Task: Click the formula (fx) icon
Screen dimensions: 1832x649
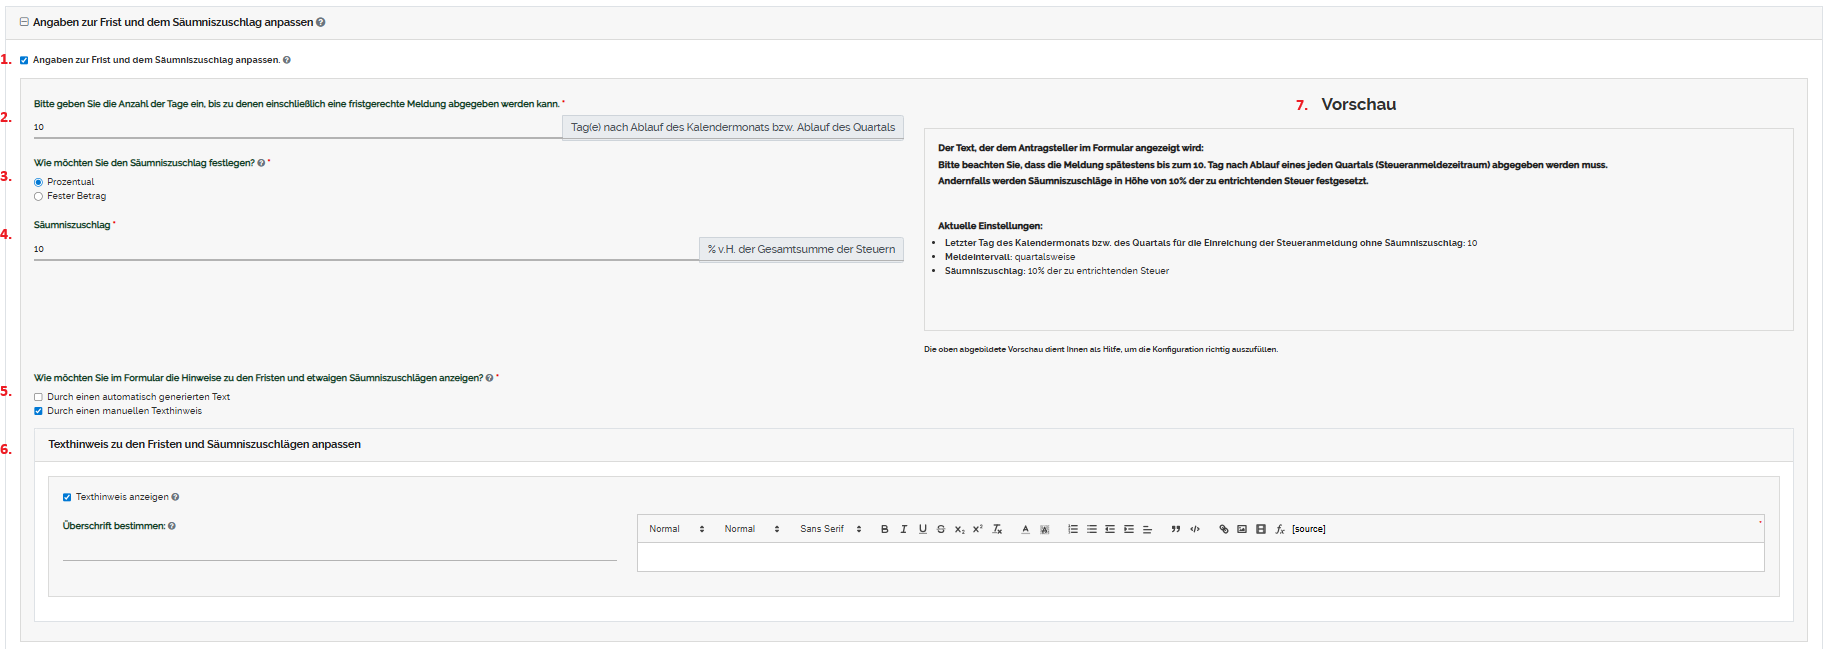Action: tap(1279, 529)
